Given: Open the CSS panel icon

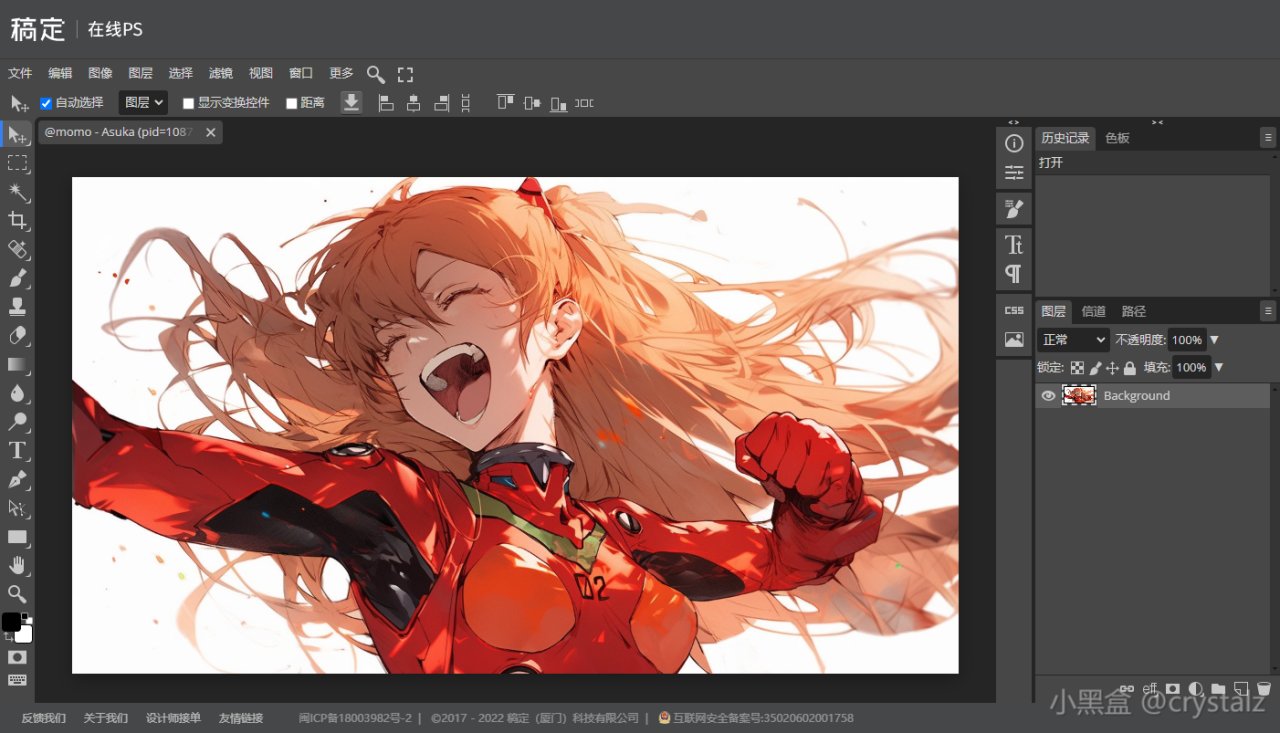Looking at the screenshot, I should pyautogui.click(x=1014, y=310).
